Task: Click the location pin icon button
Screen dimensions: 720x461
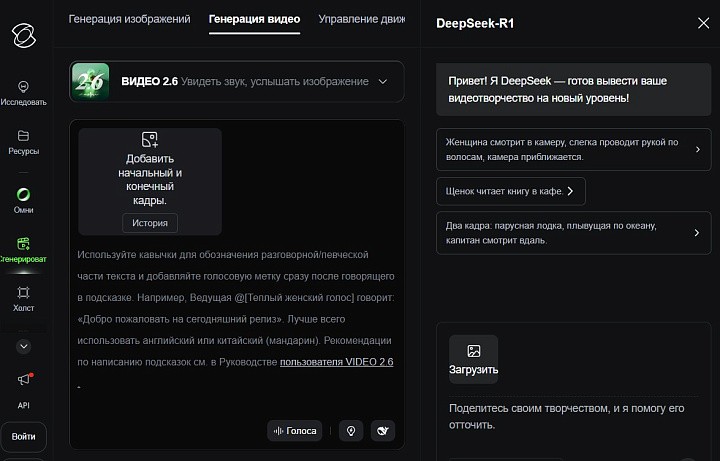Action: tap(350, 431)
